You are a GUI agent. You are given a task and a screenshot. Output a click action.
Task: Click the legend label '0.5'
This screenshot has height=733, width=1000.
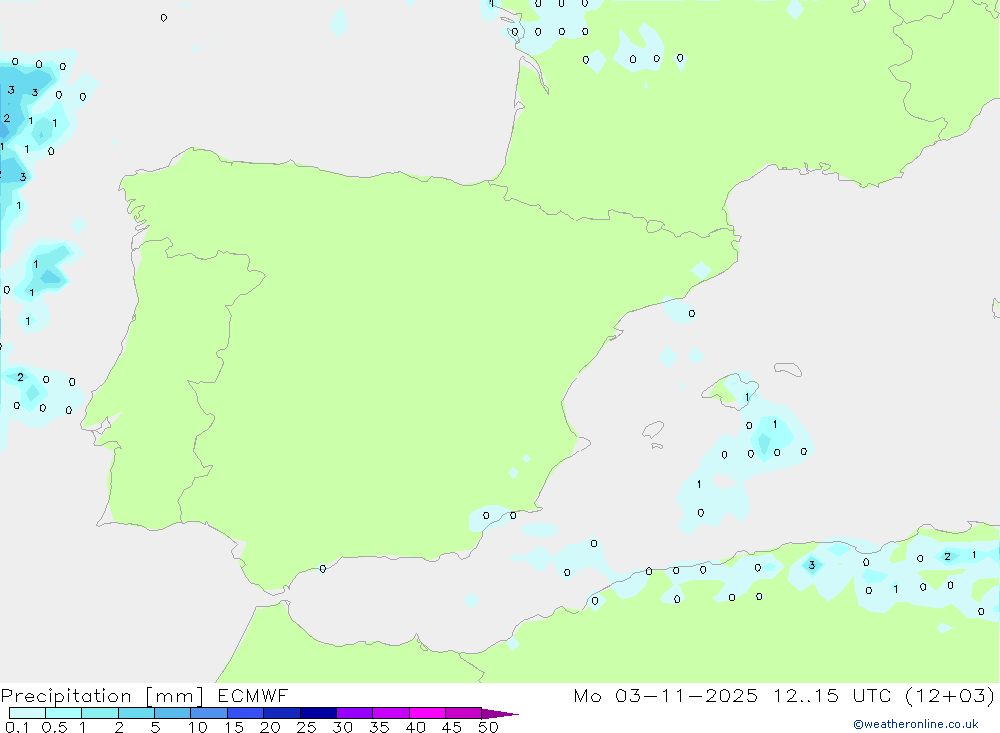pyautogui.click(x=54, y=727)
